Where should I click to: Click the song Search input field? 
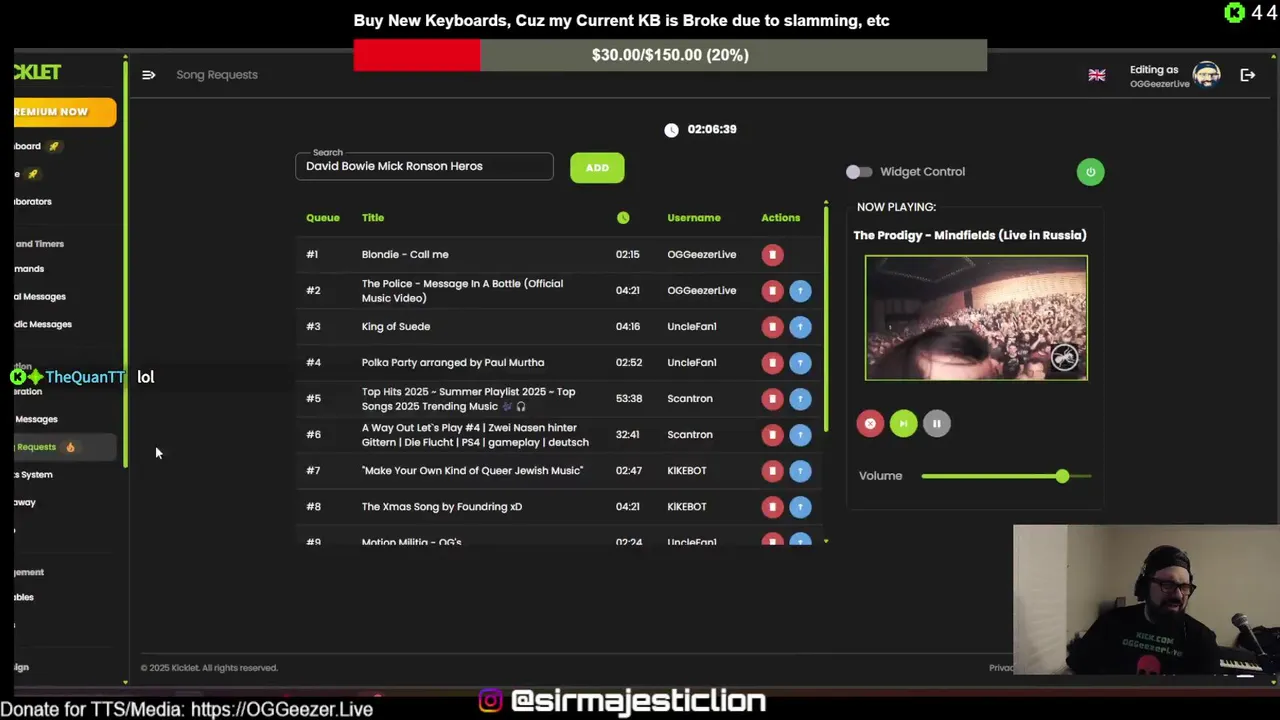point(424,167)
